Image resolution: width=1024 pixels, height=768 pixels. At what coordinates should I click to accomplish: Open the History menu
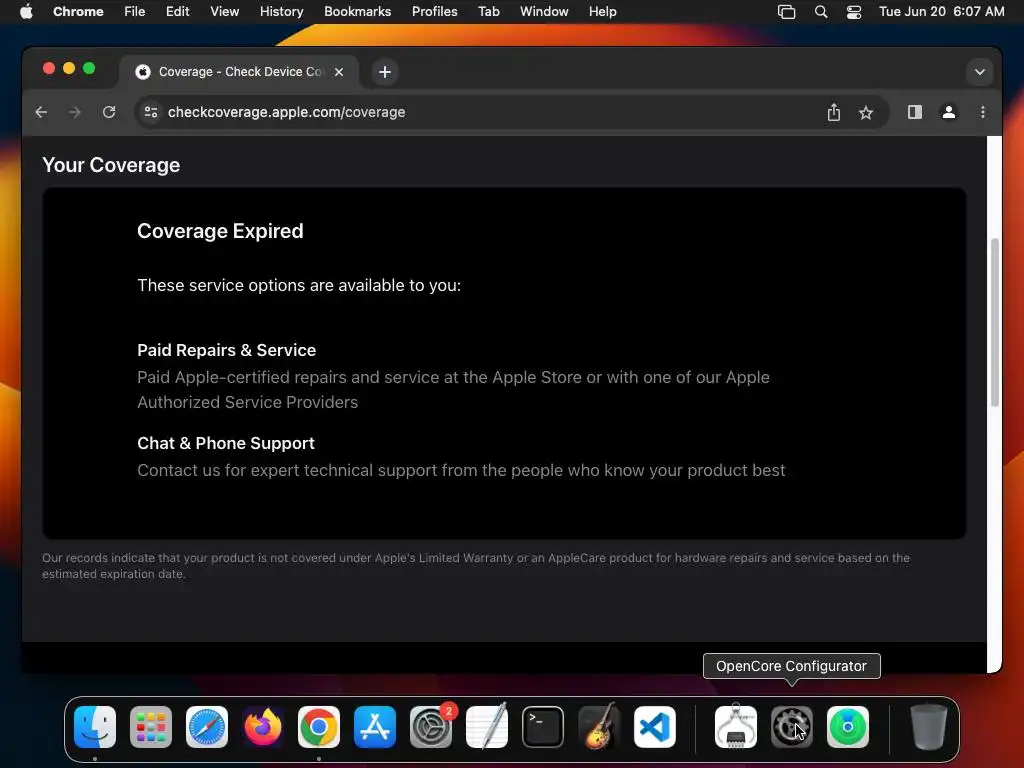(281, 11)
